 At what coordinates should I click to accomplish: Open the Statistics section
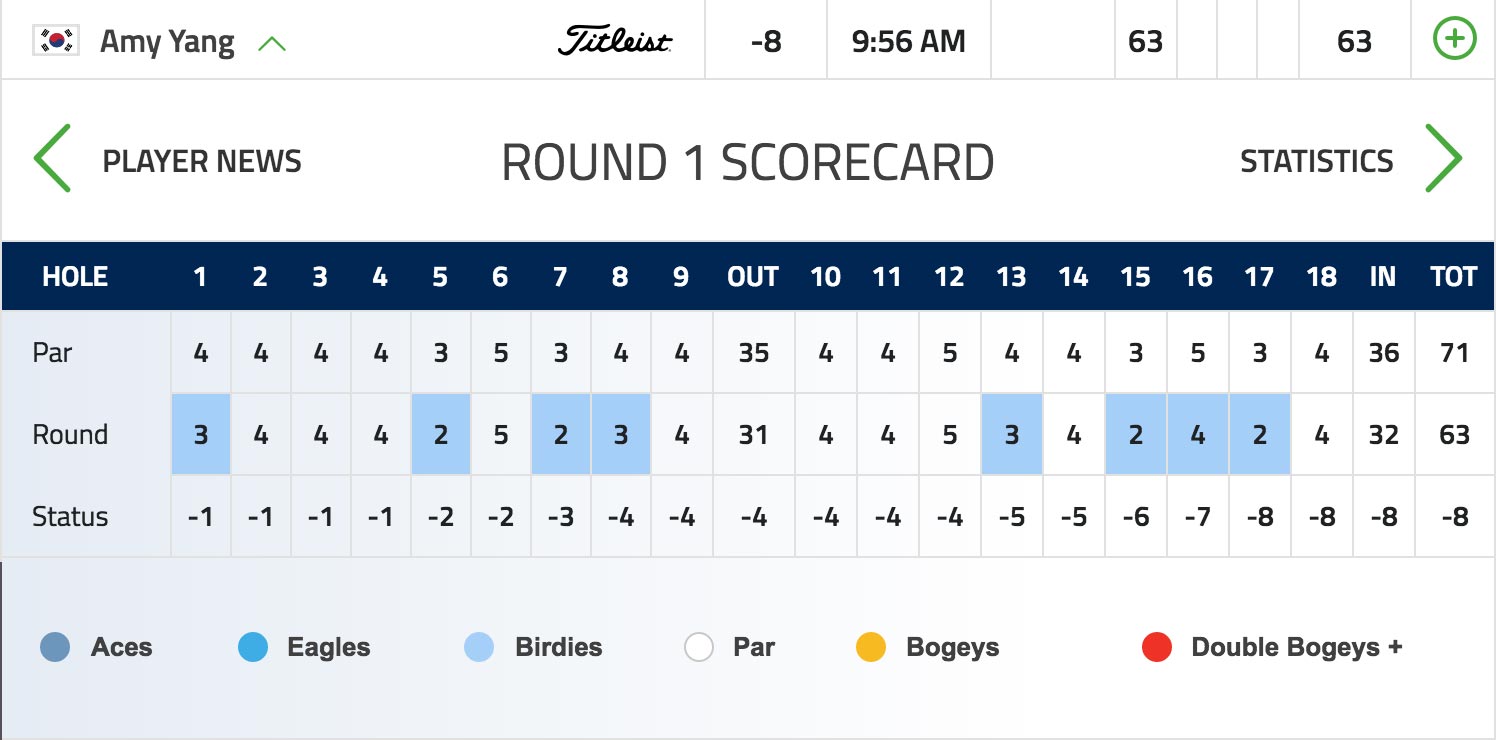pyautogui.click(x=1317, y=161)
